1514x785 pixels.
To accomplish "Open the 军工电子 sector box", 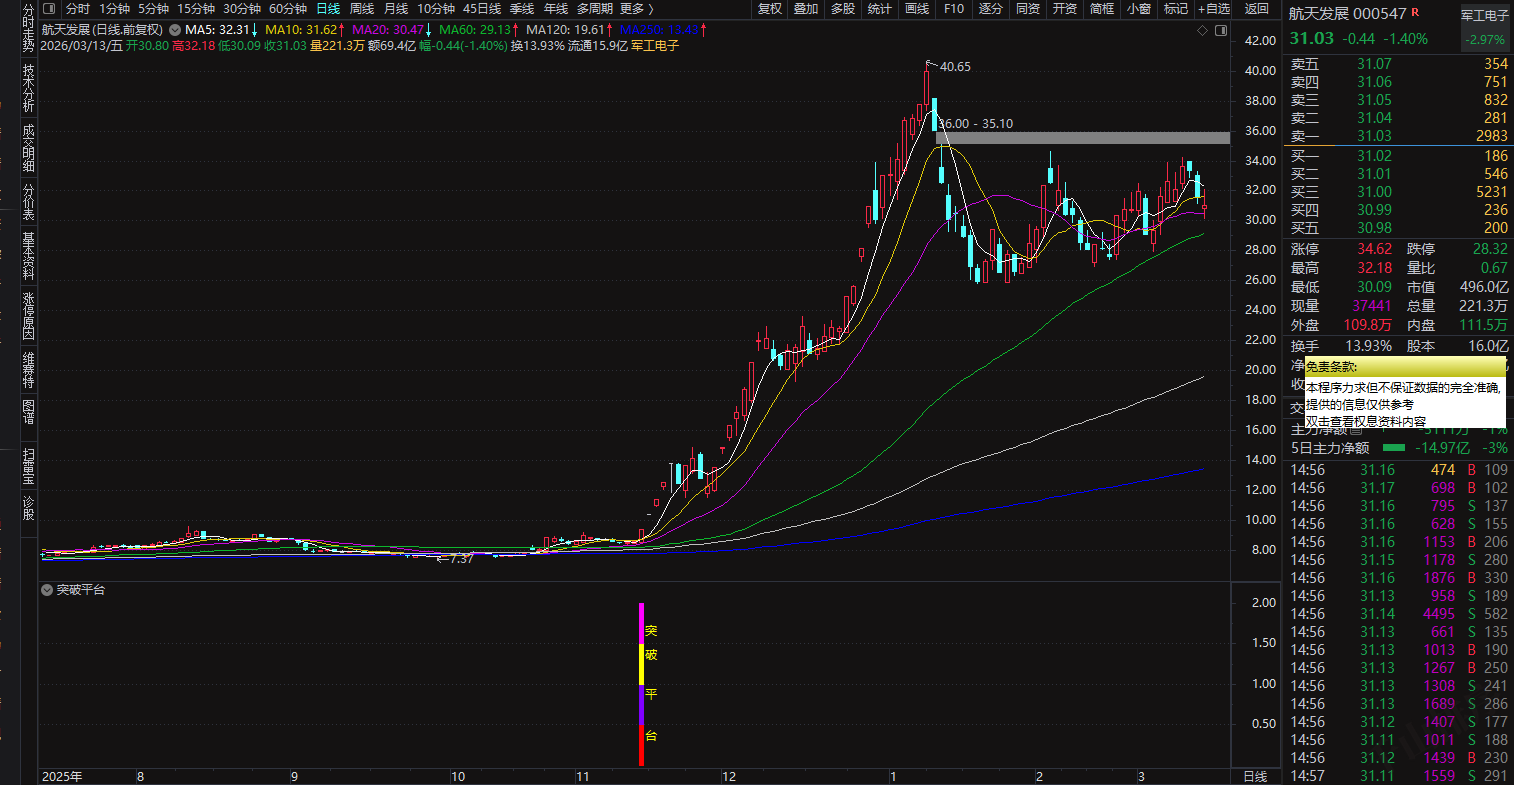I will pyautogui.click(x=1484, y=28).
